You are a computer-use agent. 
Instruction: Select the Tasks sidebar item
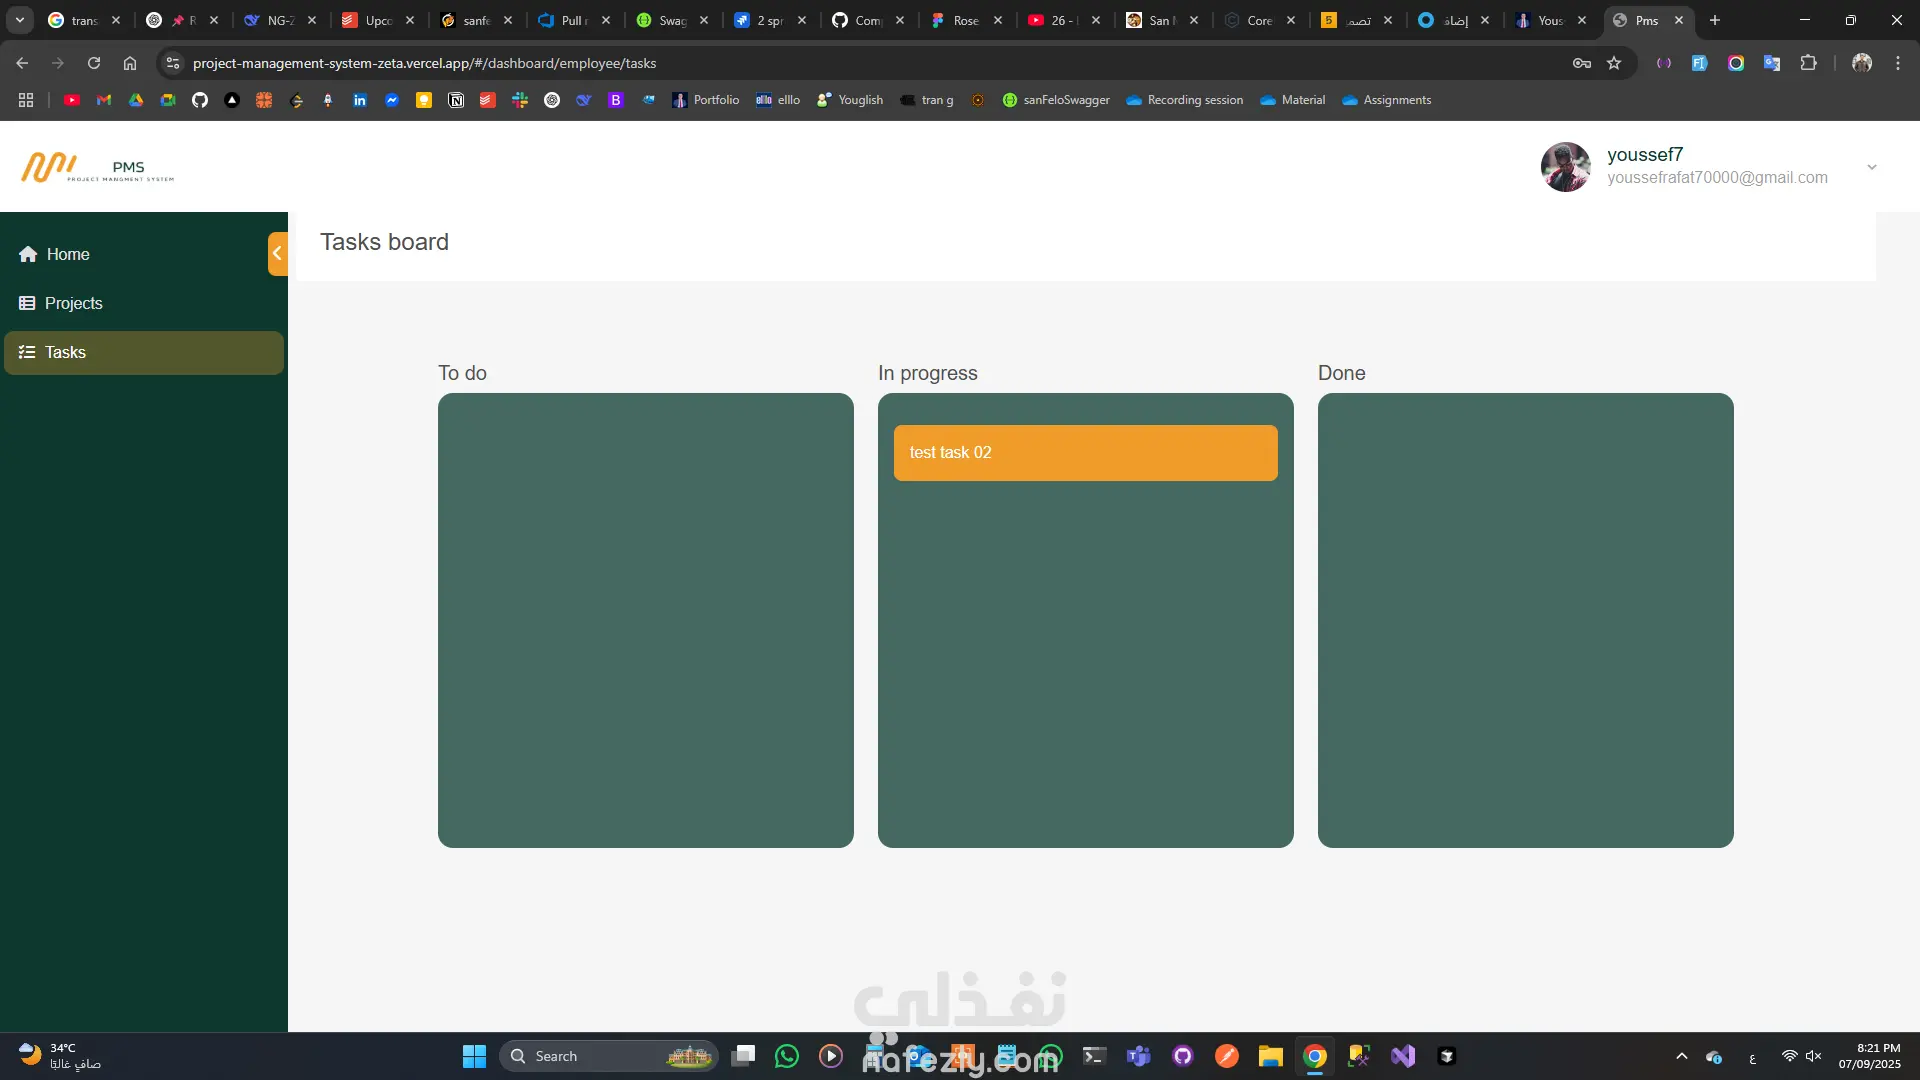coord(65,352)
